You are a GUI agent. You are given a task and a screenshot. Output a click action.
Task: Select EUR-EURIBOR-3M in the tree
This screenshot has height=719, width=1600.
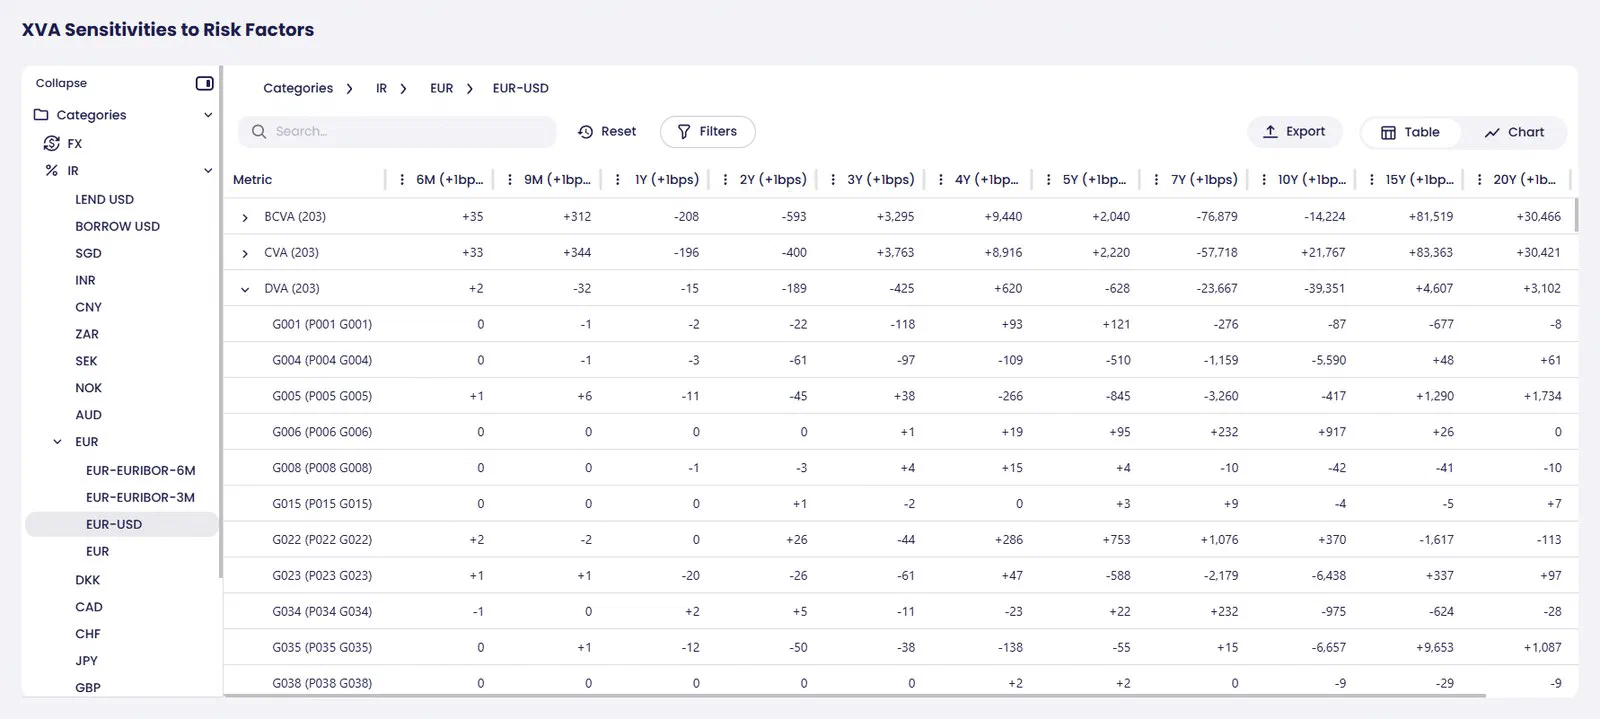click(141, 498)
